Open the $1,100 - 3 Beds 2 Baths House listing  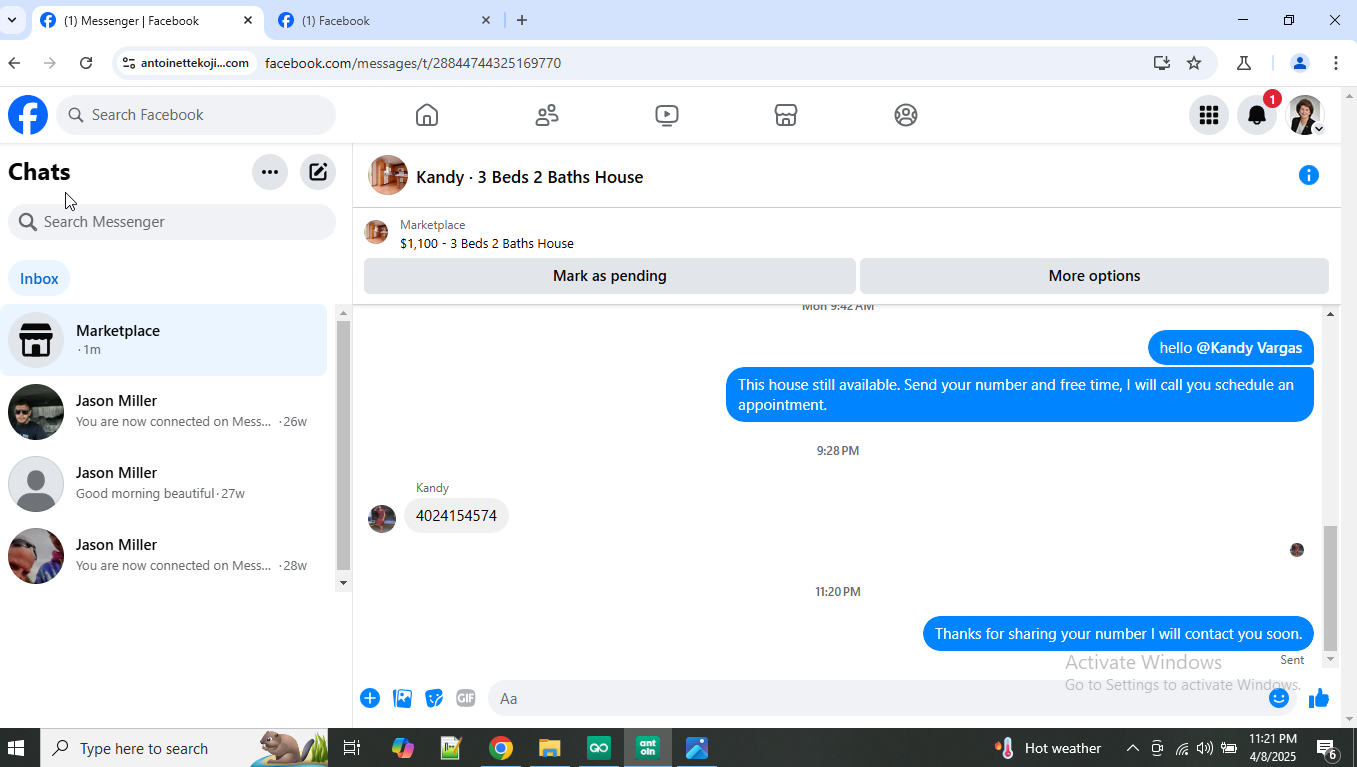point(487,243)
